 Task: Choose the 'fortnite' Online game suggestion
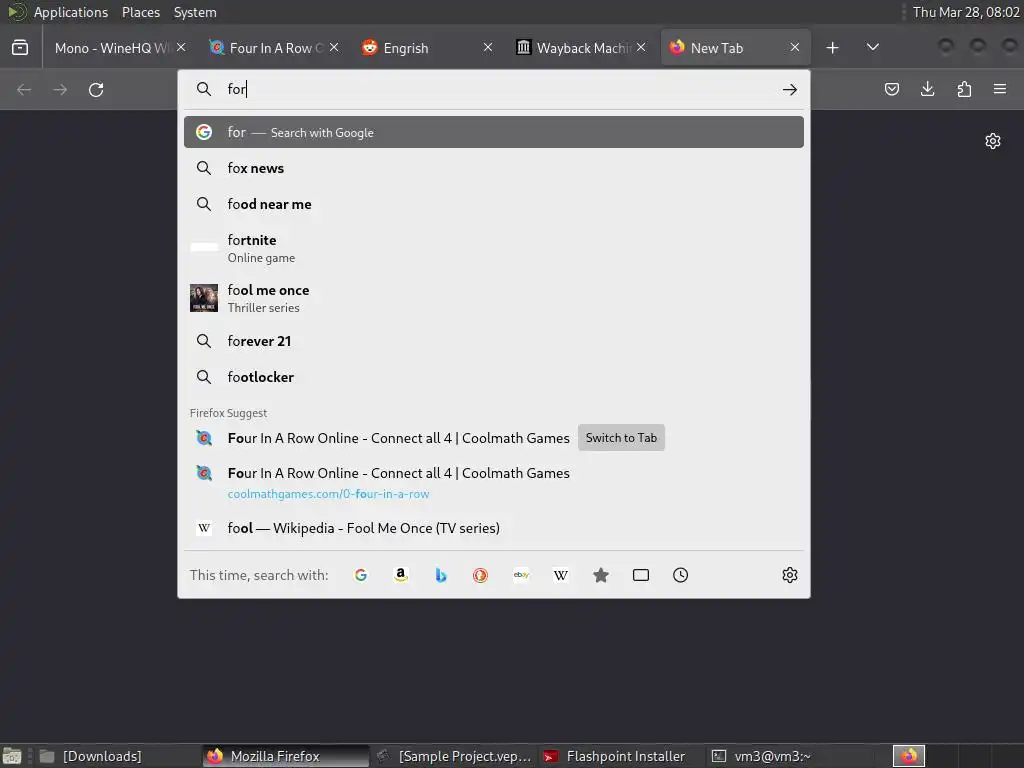(x=494, y=248)
